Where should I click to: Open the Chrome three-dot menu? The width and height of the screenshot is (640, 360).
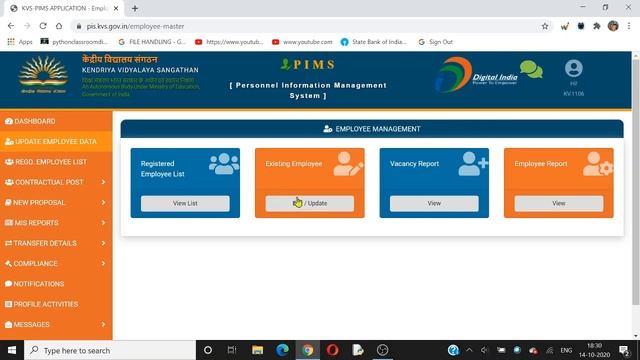(629, 26)
